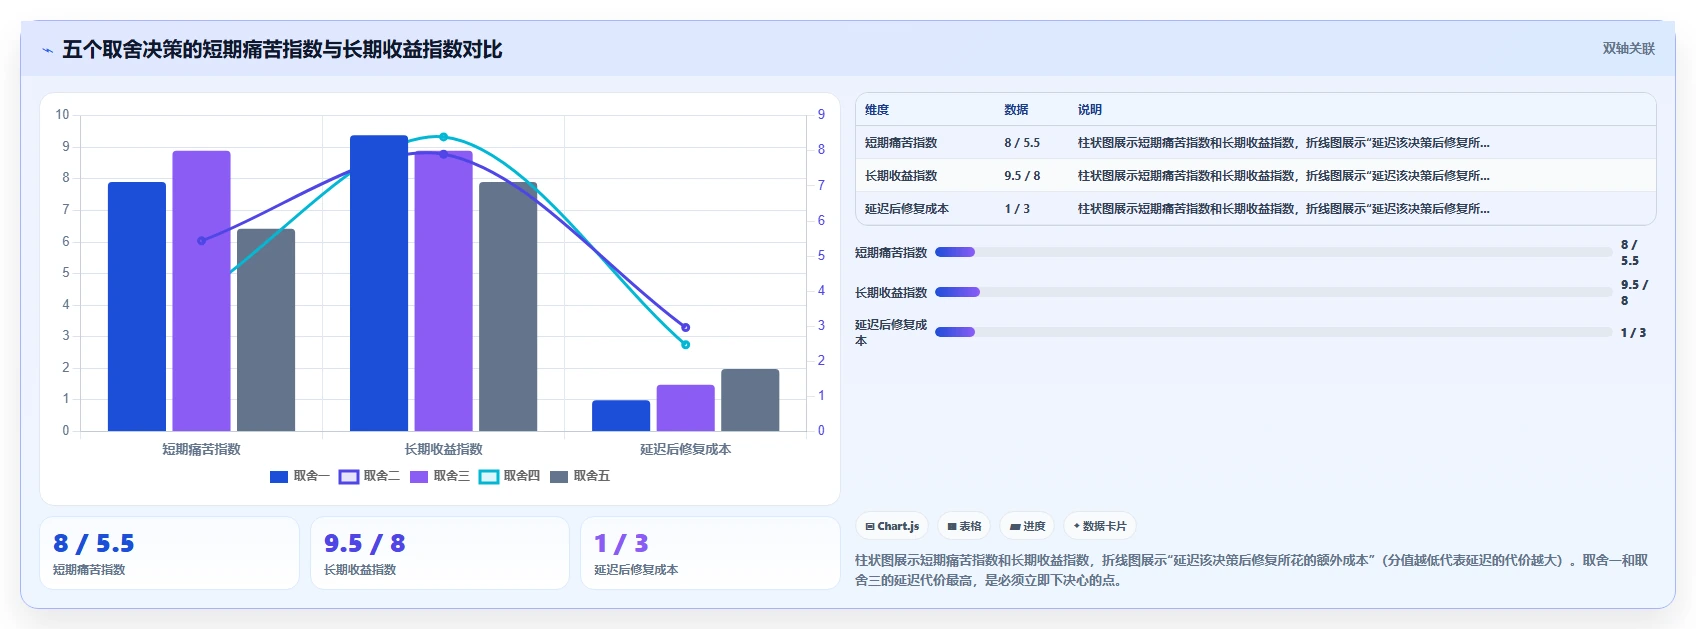The width and height of the screenshot is (1696, 629).
Task: Click the 数据卡片 chip
Action: (1099, 526)
